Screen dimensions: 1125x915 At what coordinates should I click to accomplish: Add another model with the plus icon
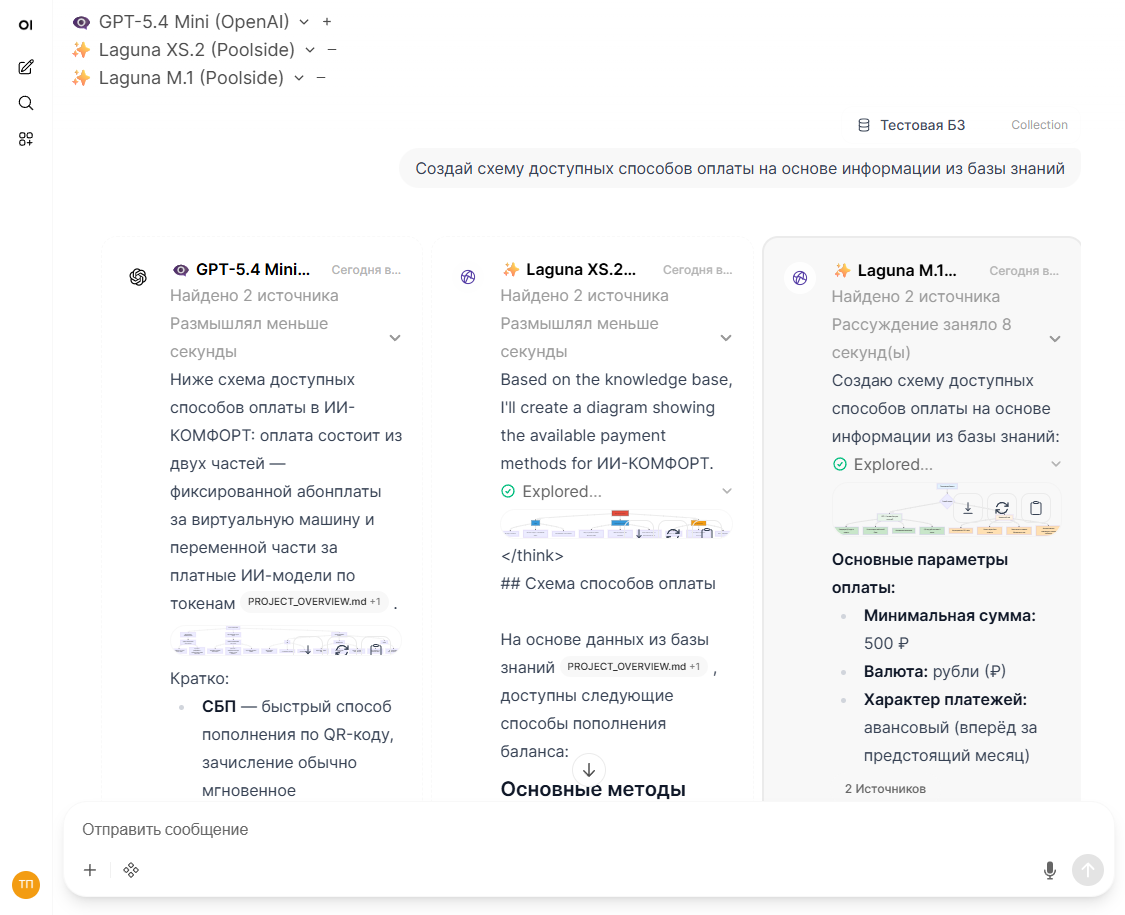pyautogui.click(x=327, y=22)
